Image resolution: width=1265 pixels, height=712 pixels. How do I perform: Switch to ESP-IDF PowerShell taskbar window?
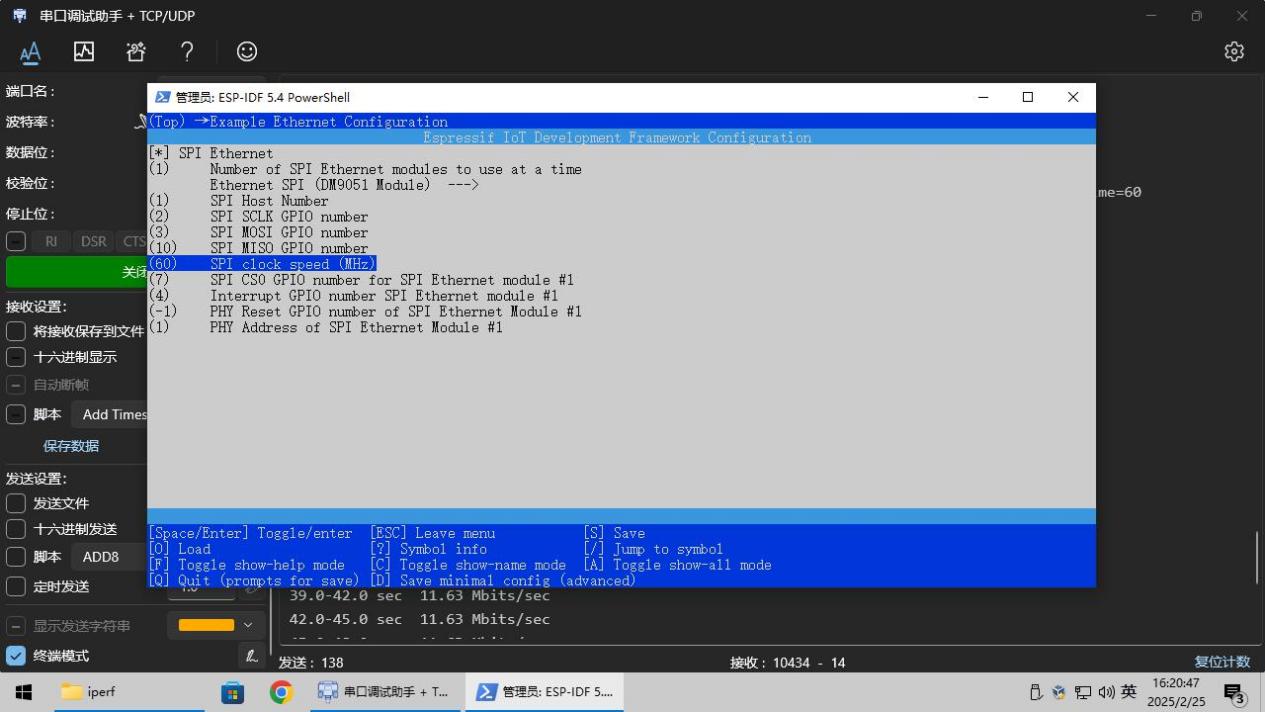coord(544,692)
